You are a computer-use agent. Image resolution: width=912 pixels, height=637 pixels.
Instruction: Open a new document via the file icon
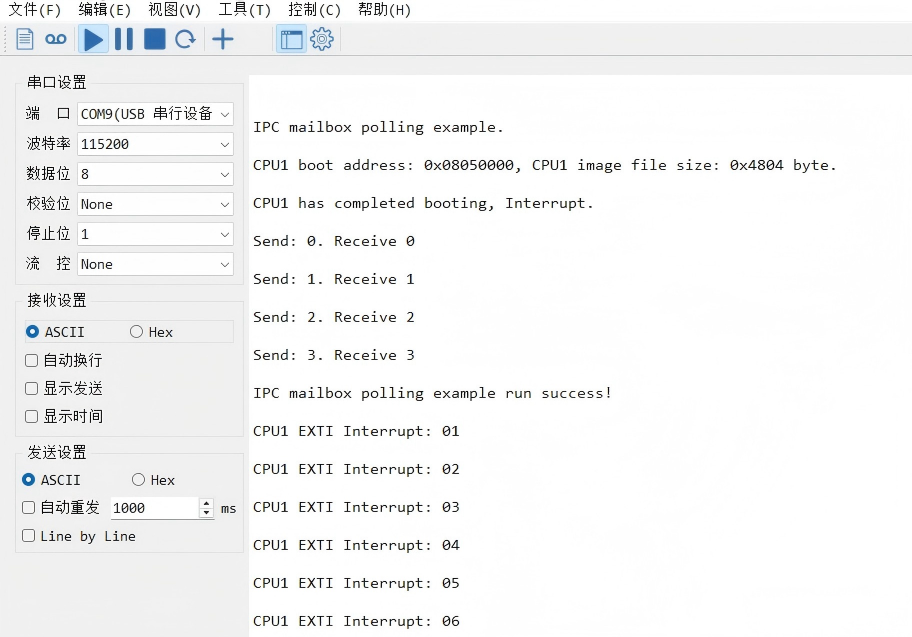tap(22, 39)
